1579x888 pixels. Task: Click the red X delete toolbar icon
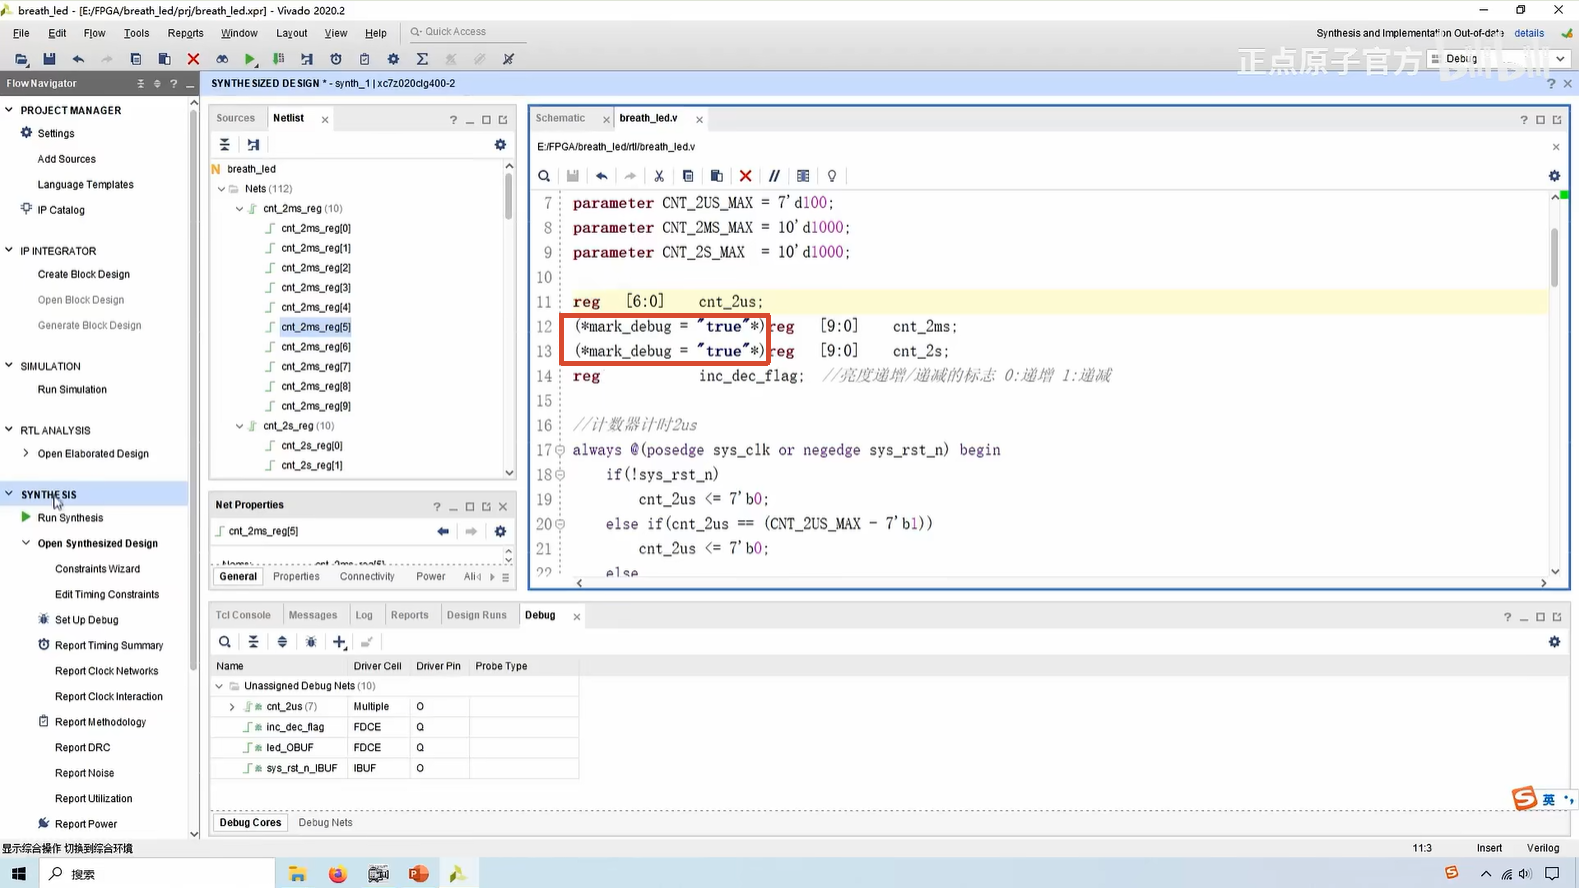193,59
